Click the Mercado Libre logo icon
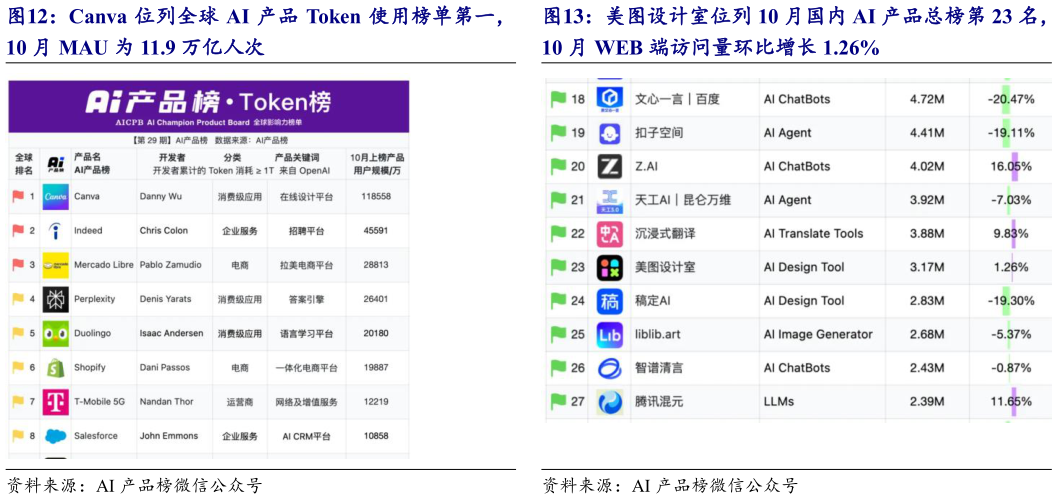Viewport: 1057px width, 499px height. tap(55, 265)
